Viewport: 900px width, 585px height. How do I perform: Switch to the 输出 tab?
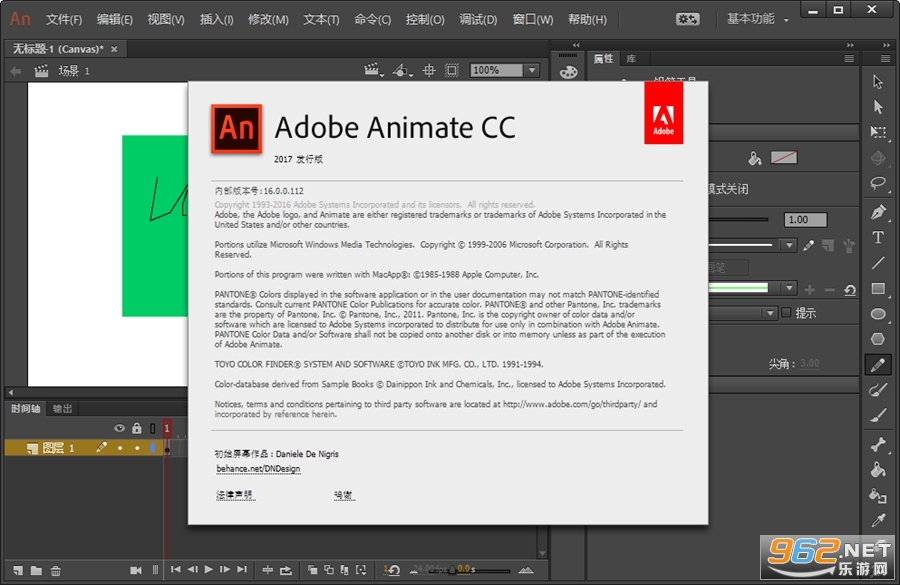[62, 409]
